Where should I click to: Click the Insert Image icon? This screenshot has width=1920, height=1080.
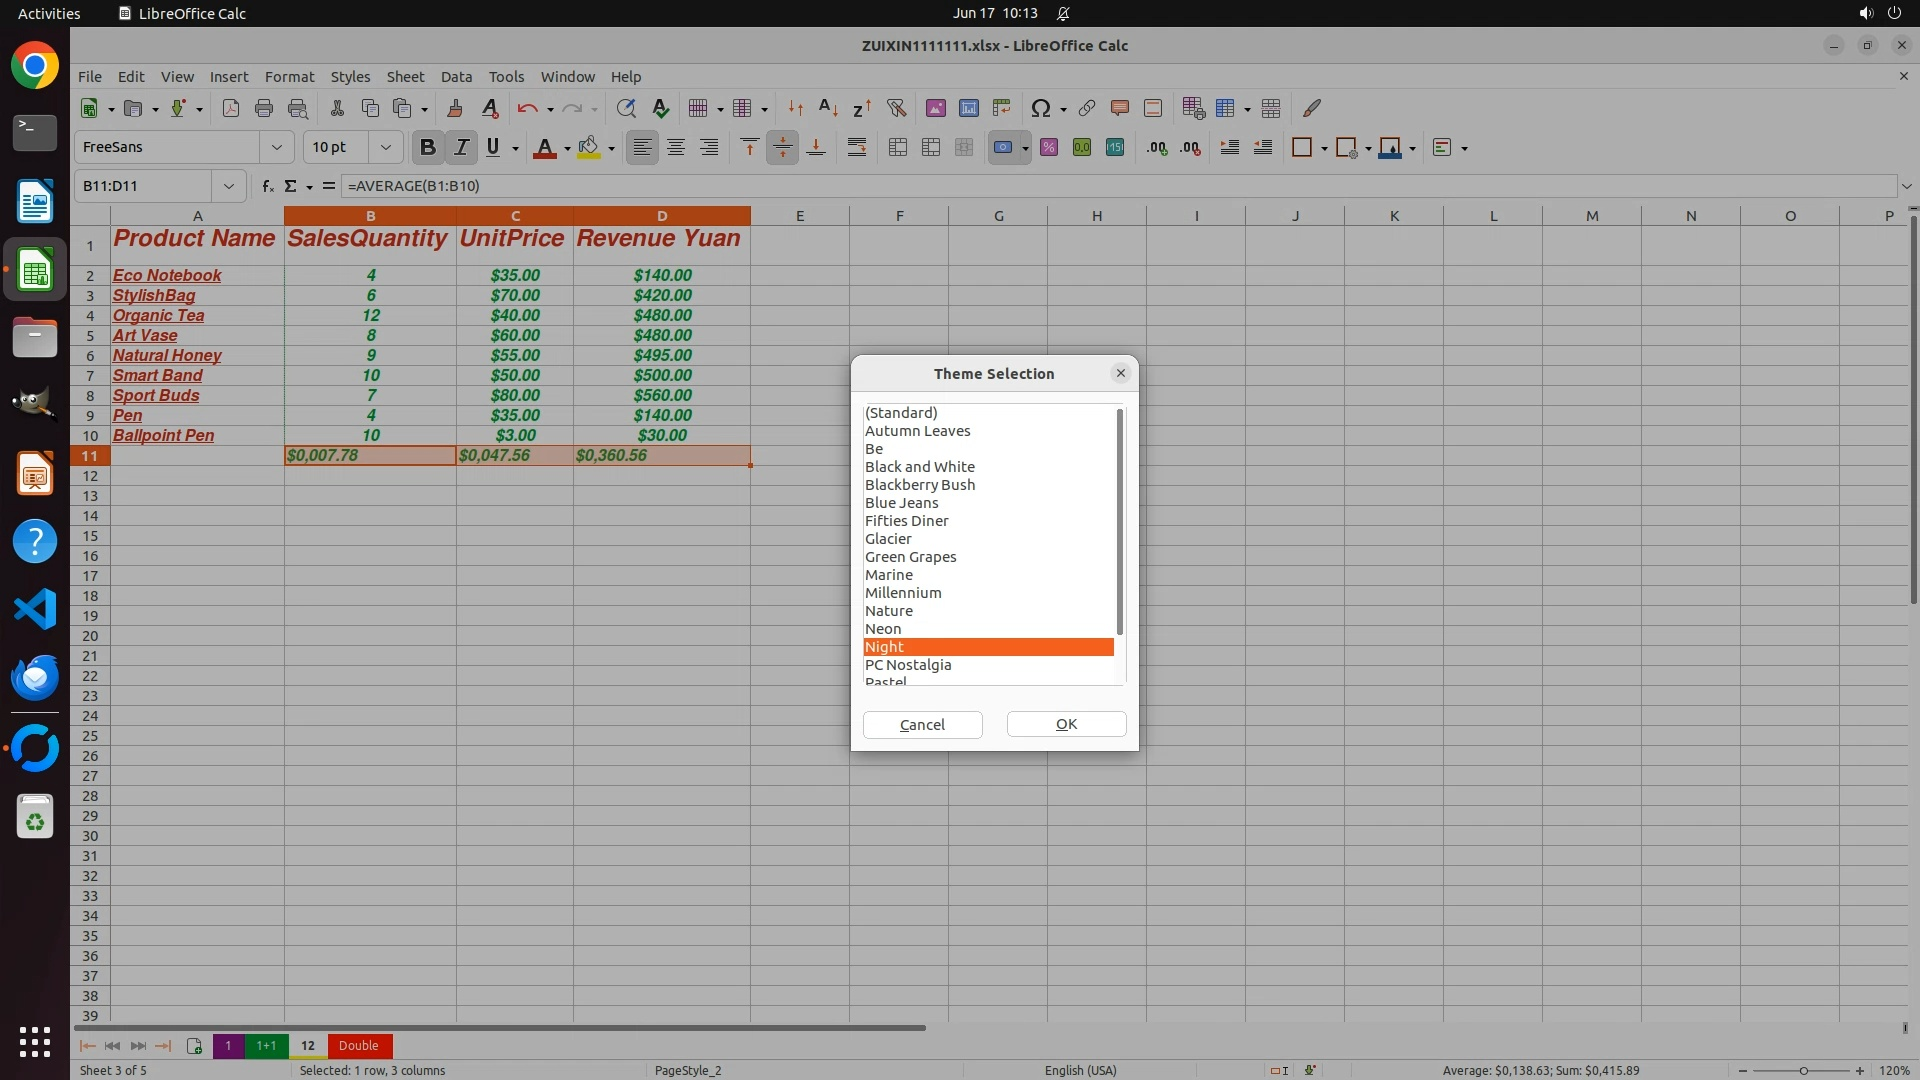coord(936,108)
